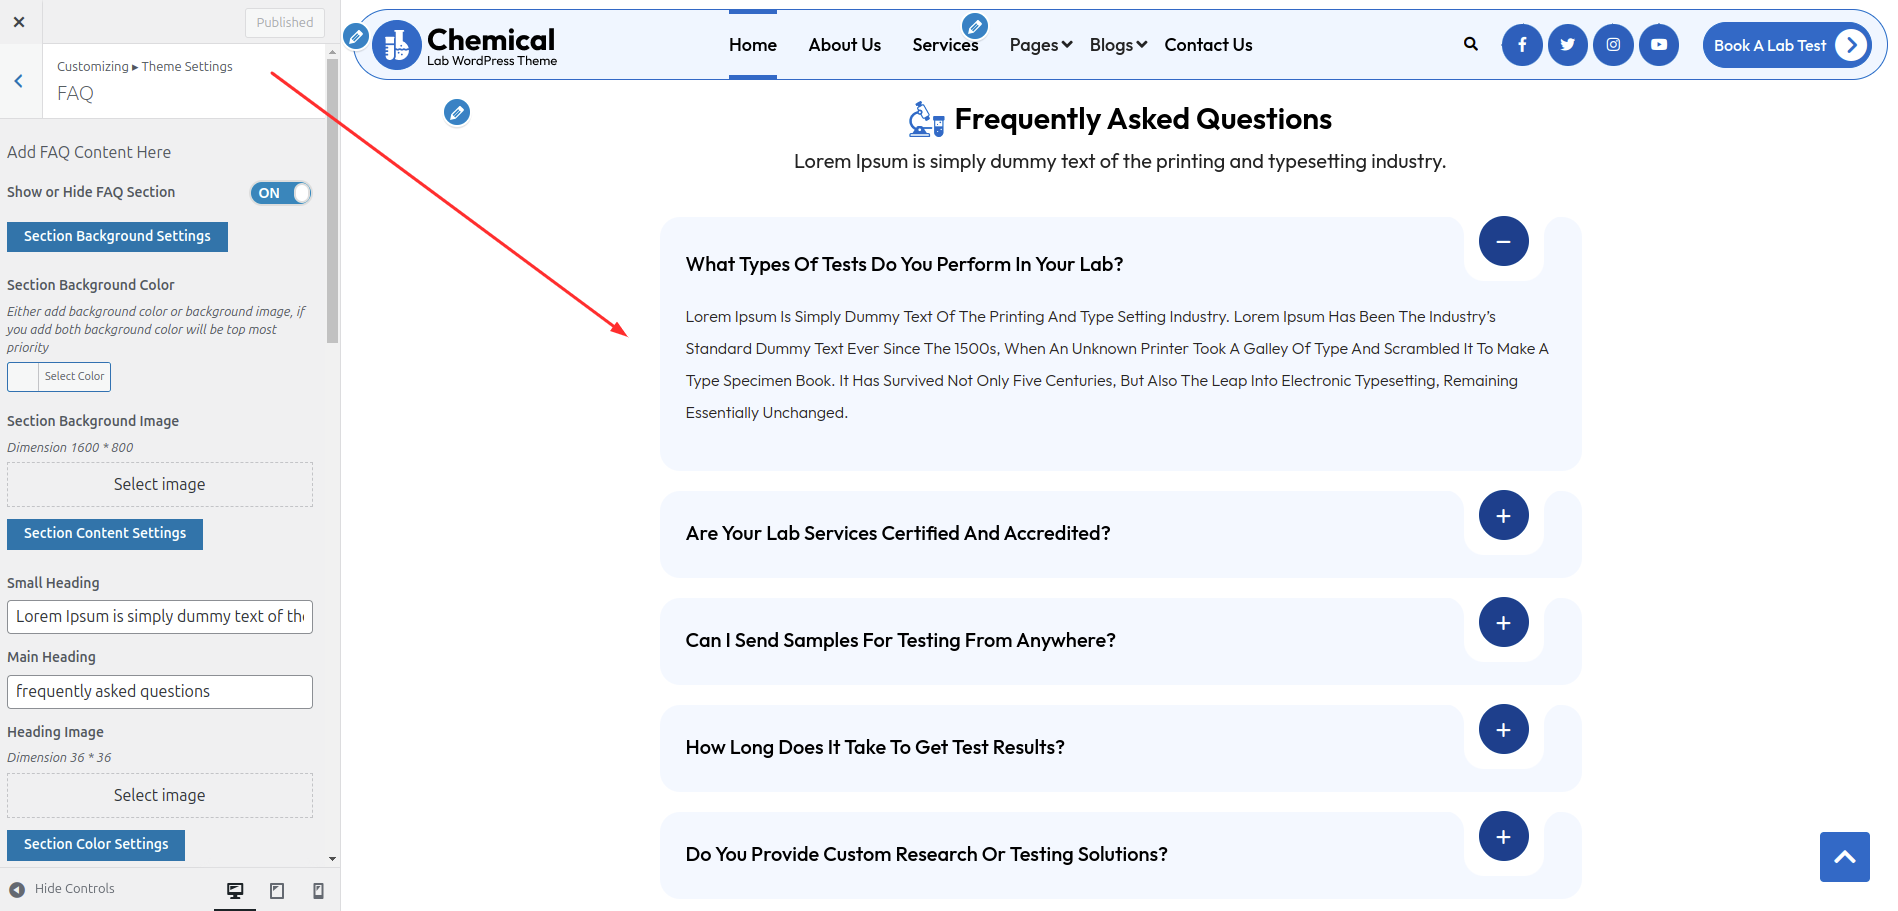Edit the Main Heading text field
1898x911 pixels.
coord(159,691)
